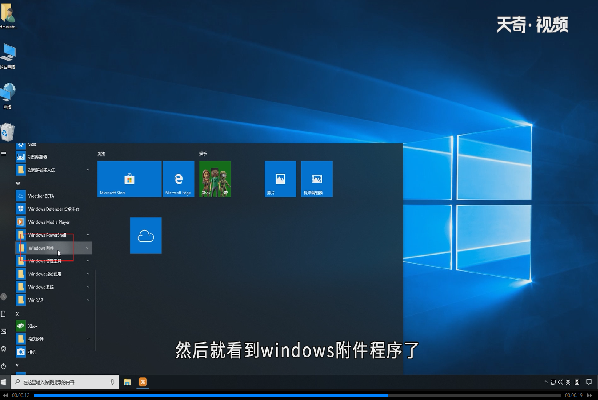Open the Photos tile with the picture icon
Screen dimensions: 598x400
(280, 179)
